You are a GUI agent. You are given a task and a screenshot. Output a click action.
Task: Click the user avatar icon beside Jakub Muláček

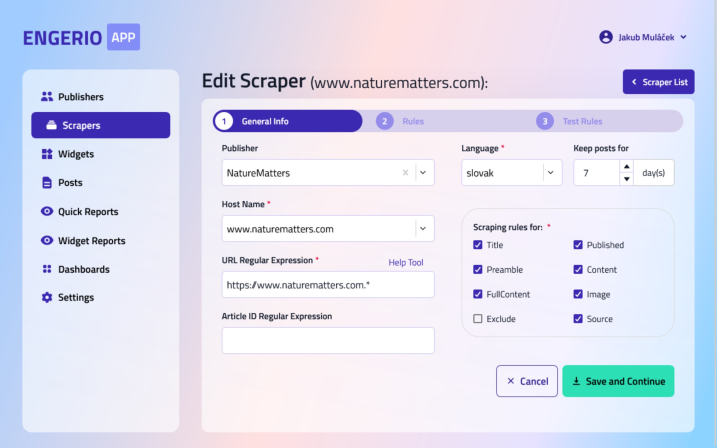(606, 37)
